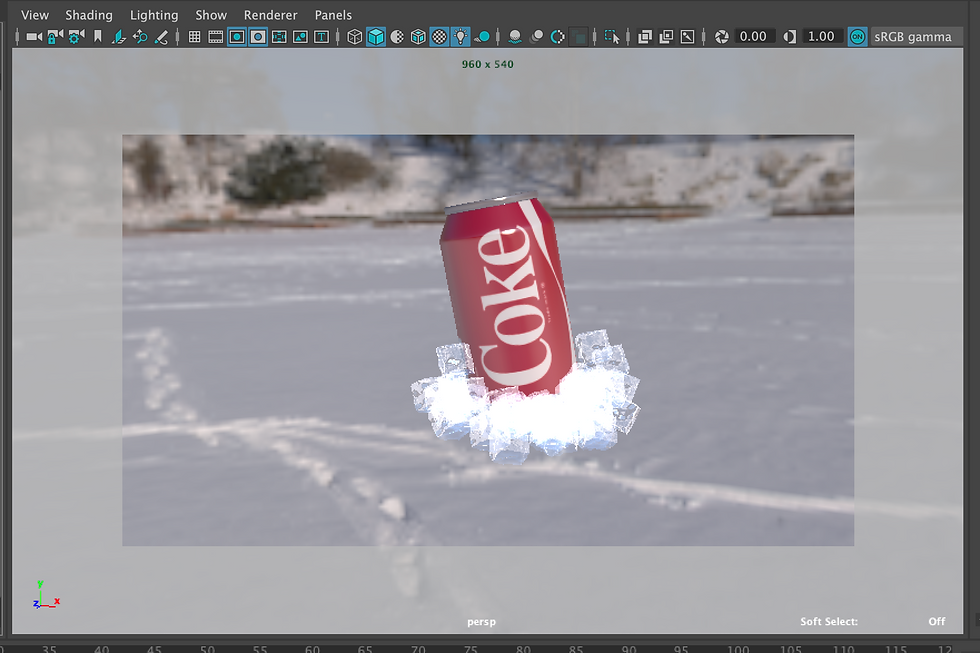Jump to frame 75 on the timeline
Image resolution: width=980 pixels, height=653 pixels.
(x=471, y=649)
